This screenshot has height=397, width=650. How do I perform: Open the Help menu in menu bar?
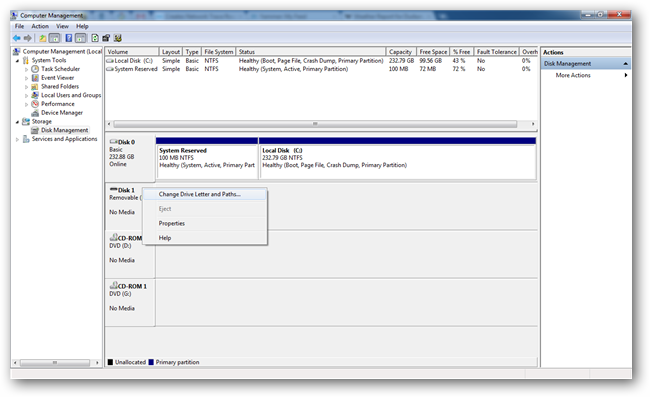[82, 26]
